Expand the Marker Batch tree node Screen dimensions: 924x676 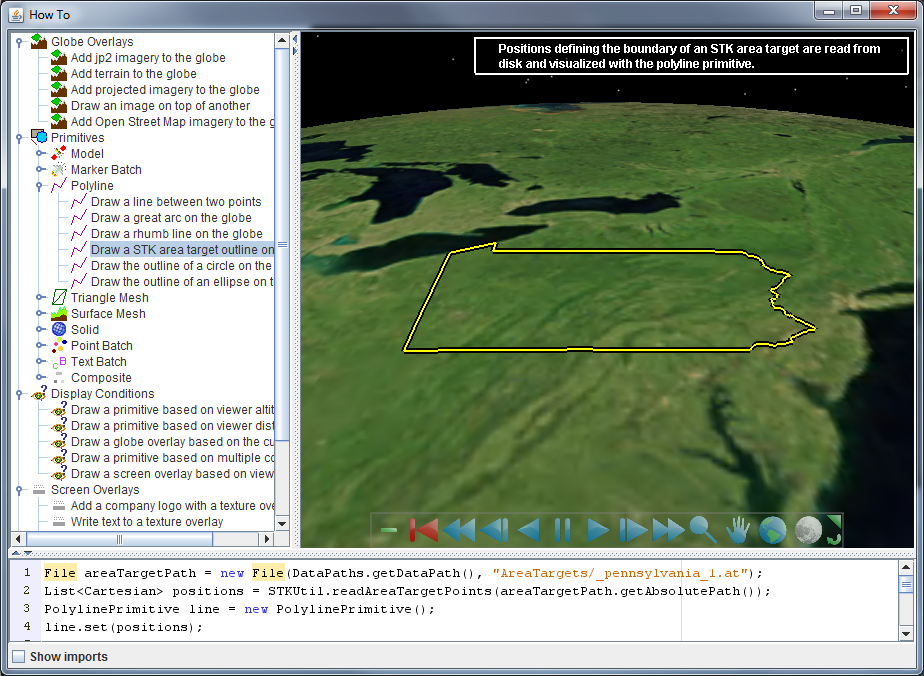[x=39, y=170]
